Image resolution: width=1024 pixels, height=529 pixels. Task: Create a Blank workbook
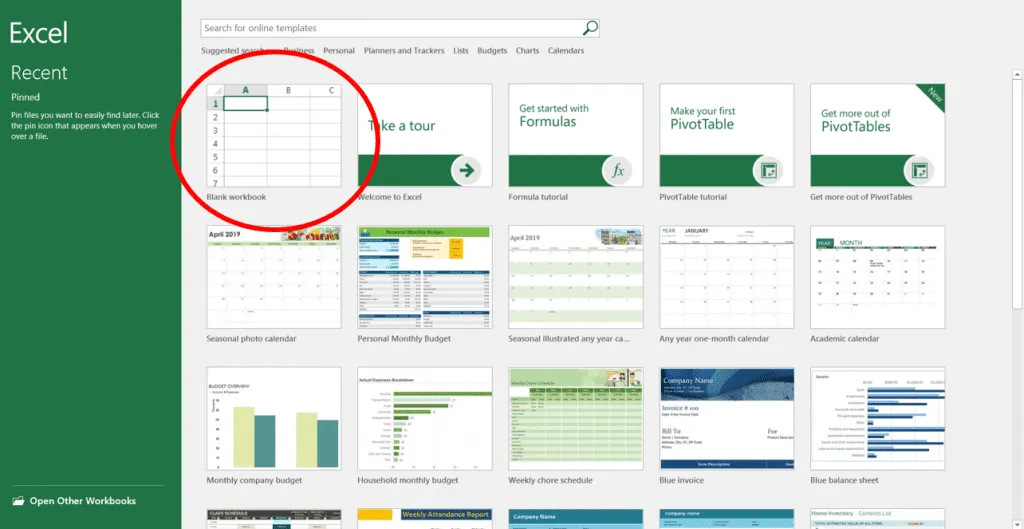pos(274,135)
